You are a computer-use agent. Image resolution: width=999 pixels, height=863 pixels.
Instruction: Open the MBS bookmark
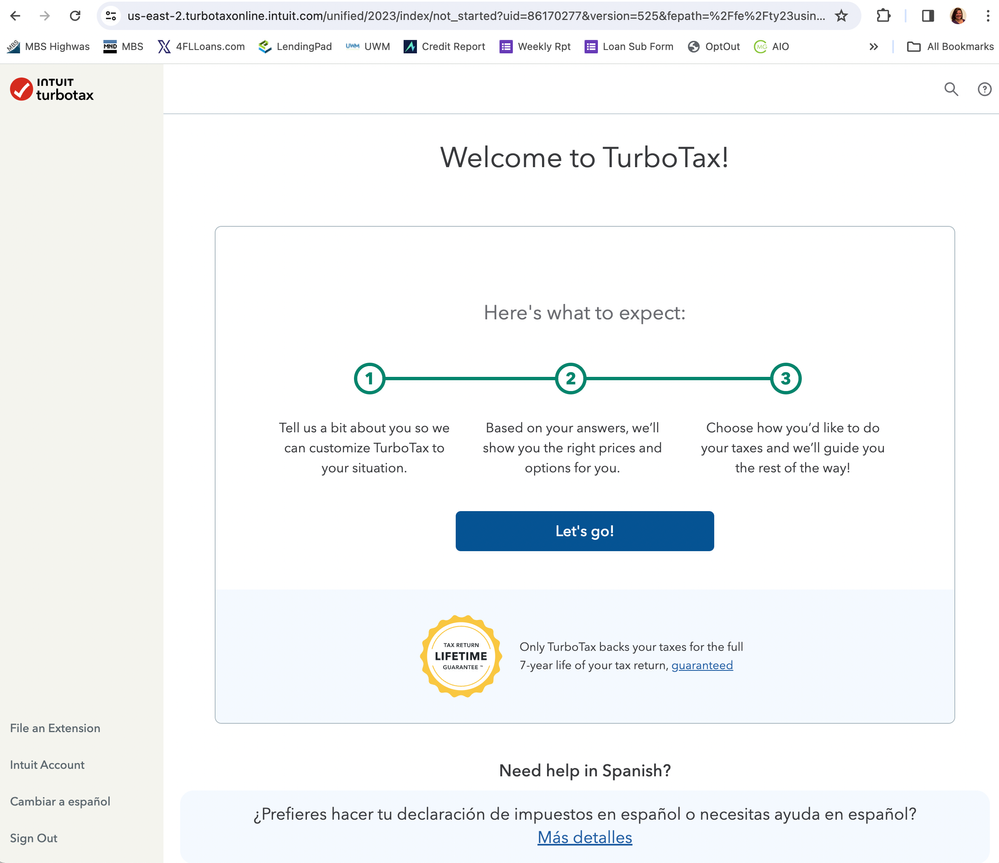coord(123,46)
